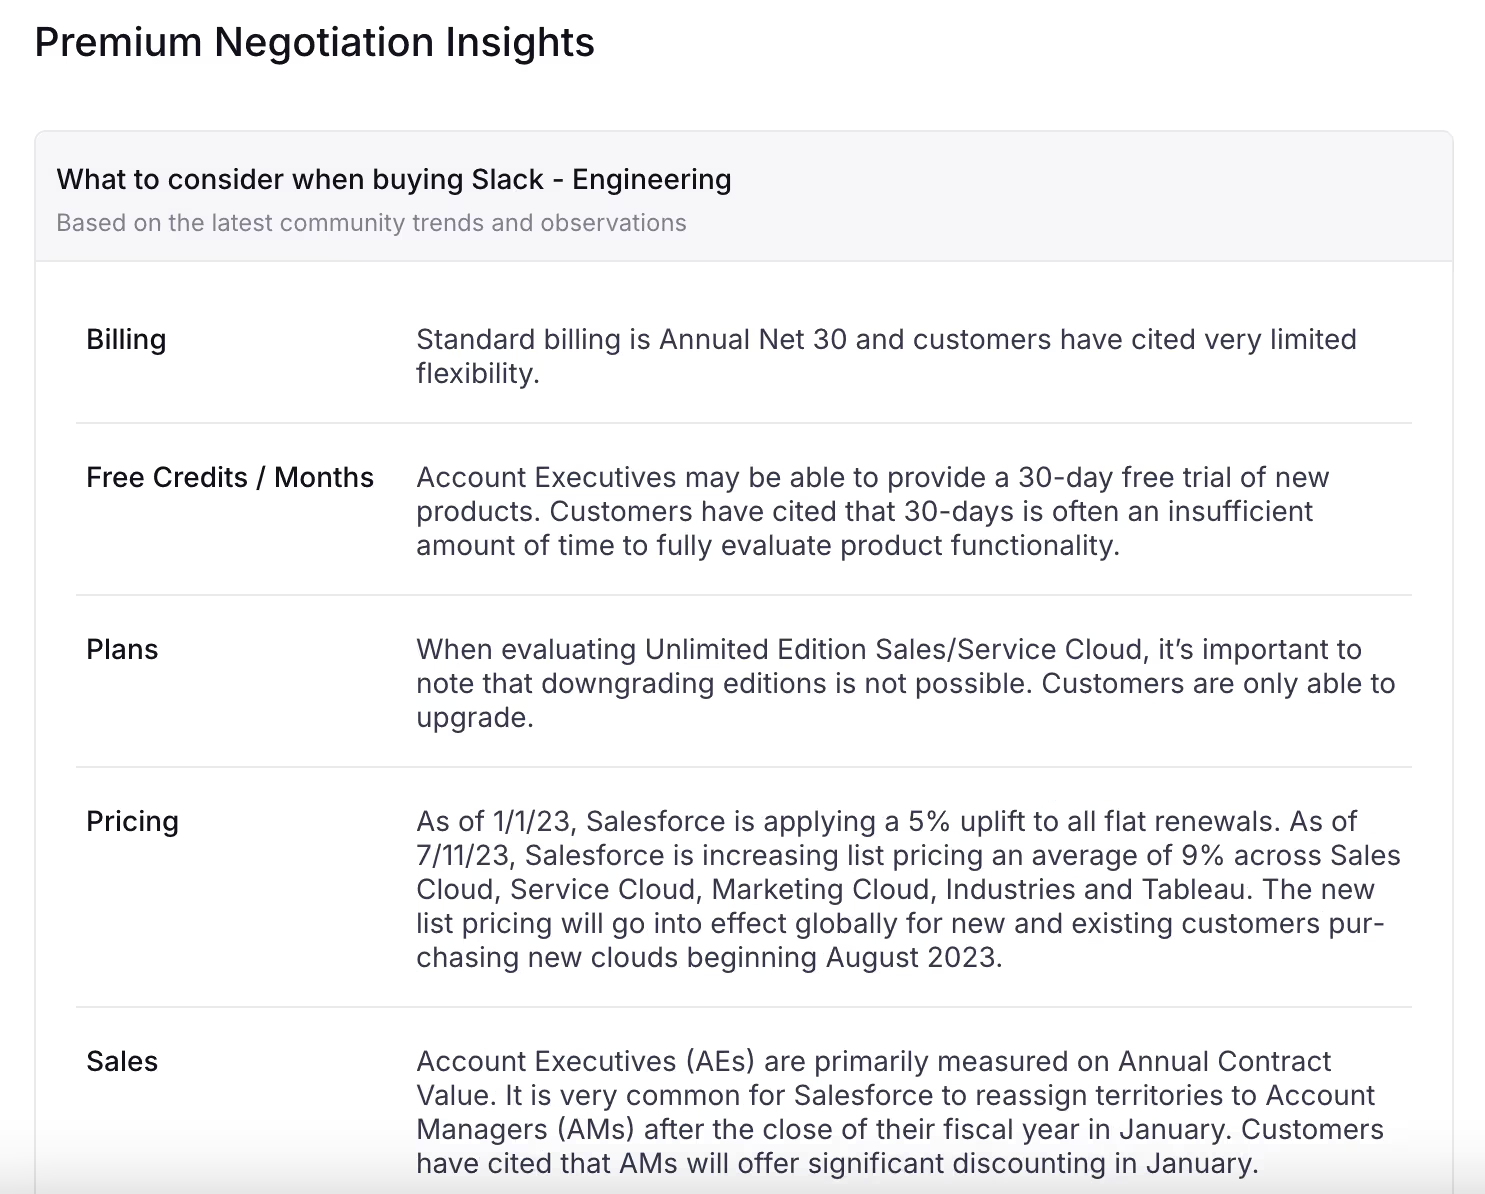Click the paragraph about the 30-day free trial
This screenshot has width=1485, height=1194.
pos(872,511)
